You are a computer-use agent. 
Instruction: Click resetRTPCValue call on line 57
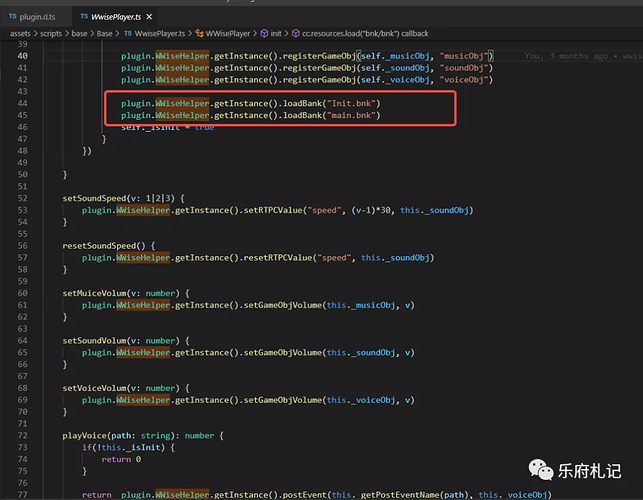[278, 258]
